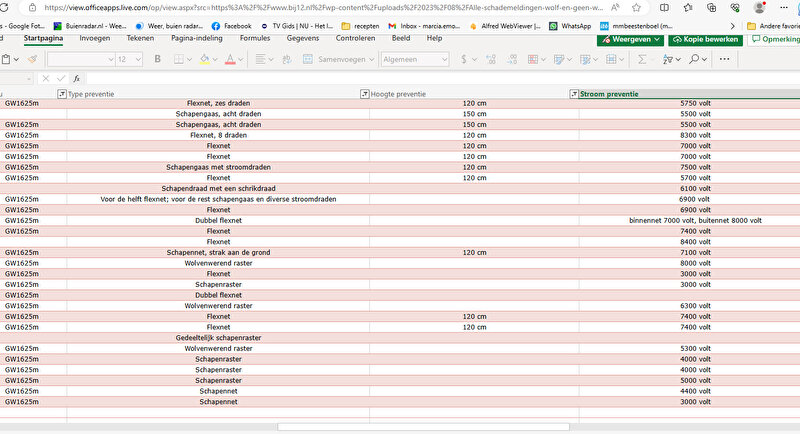Open the Tekenen ribbon tab

(x=140, y=38)
